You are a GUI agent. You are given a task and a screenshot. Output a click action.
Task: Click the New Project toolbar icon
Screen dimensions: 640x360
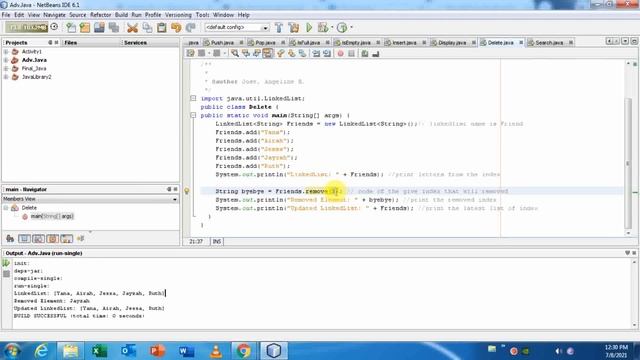point(85,28)
